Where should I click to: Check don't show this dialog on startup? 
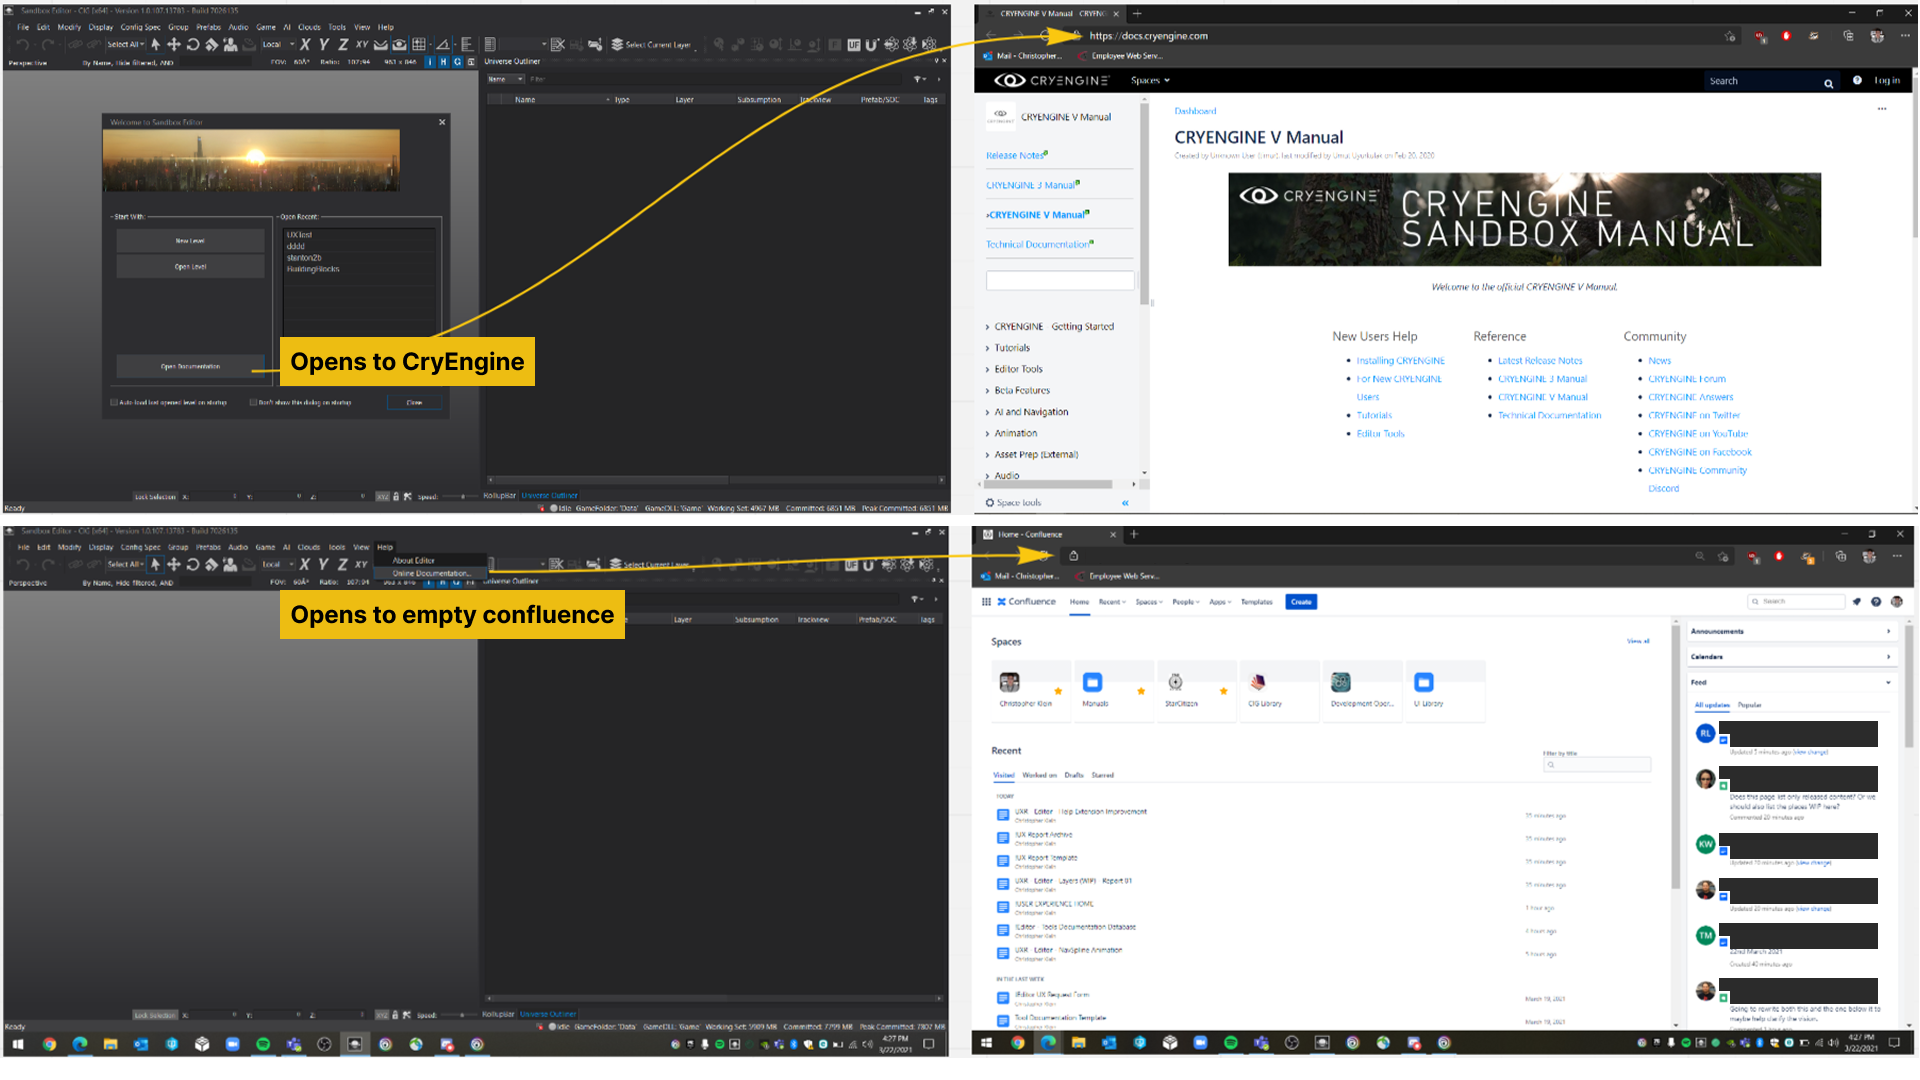[x=253, y=403]
